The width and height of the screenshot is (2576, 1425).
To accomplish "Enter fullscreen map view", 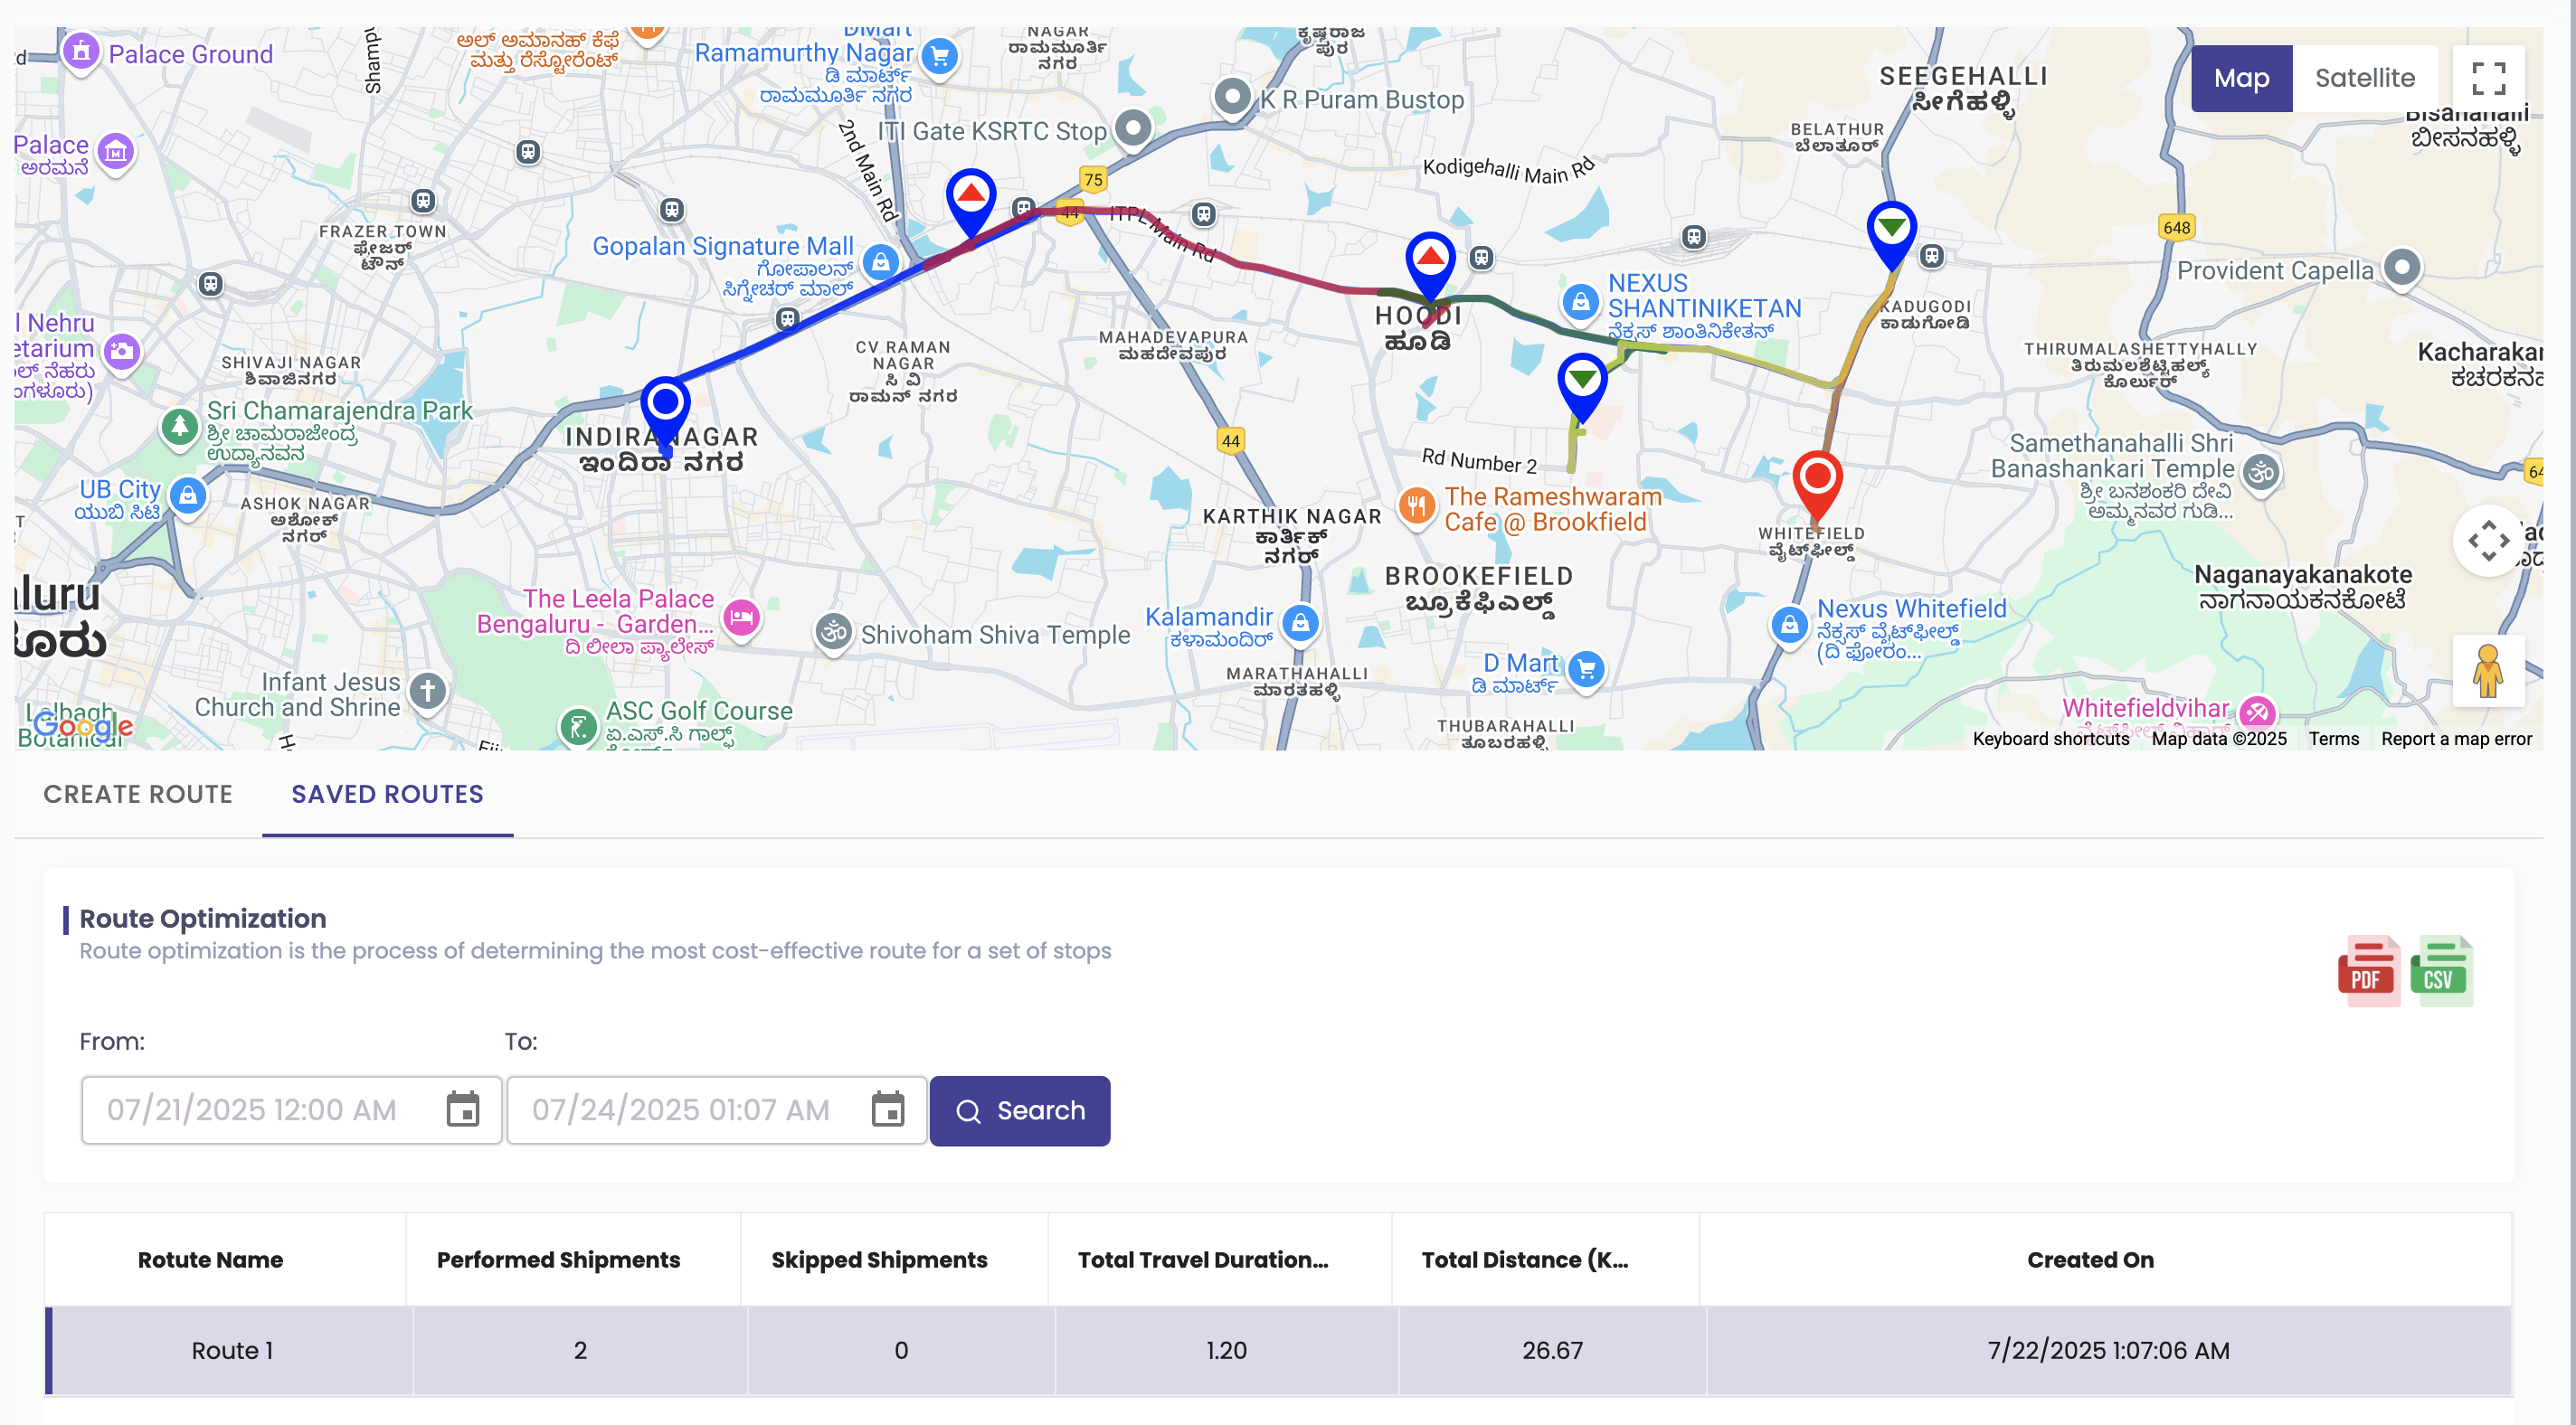I will pos(2492,77).
